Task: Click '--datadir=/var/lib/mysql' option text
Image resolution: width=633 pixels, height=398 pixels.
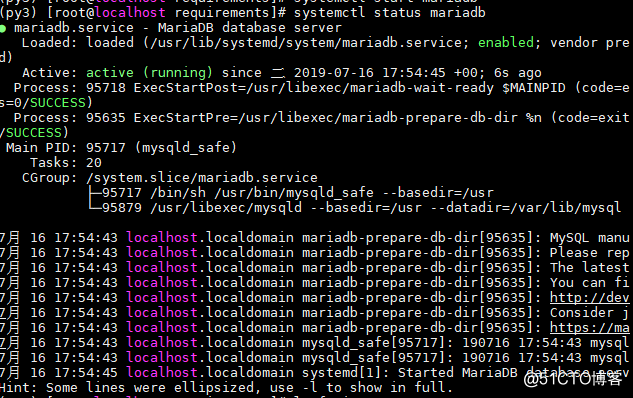Action: click(526, 208)
